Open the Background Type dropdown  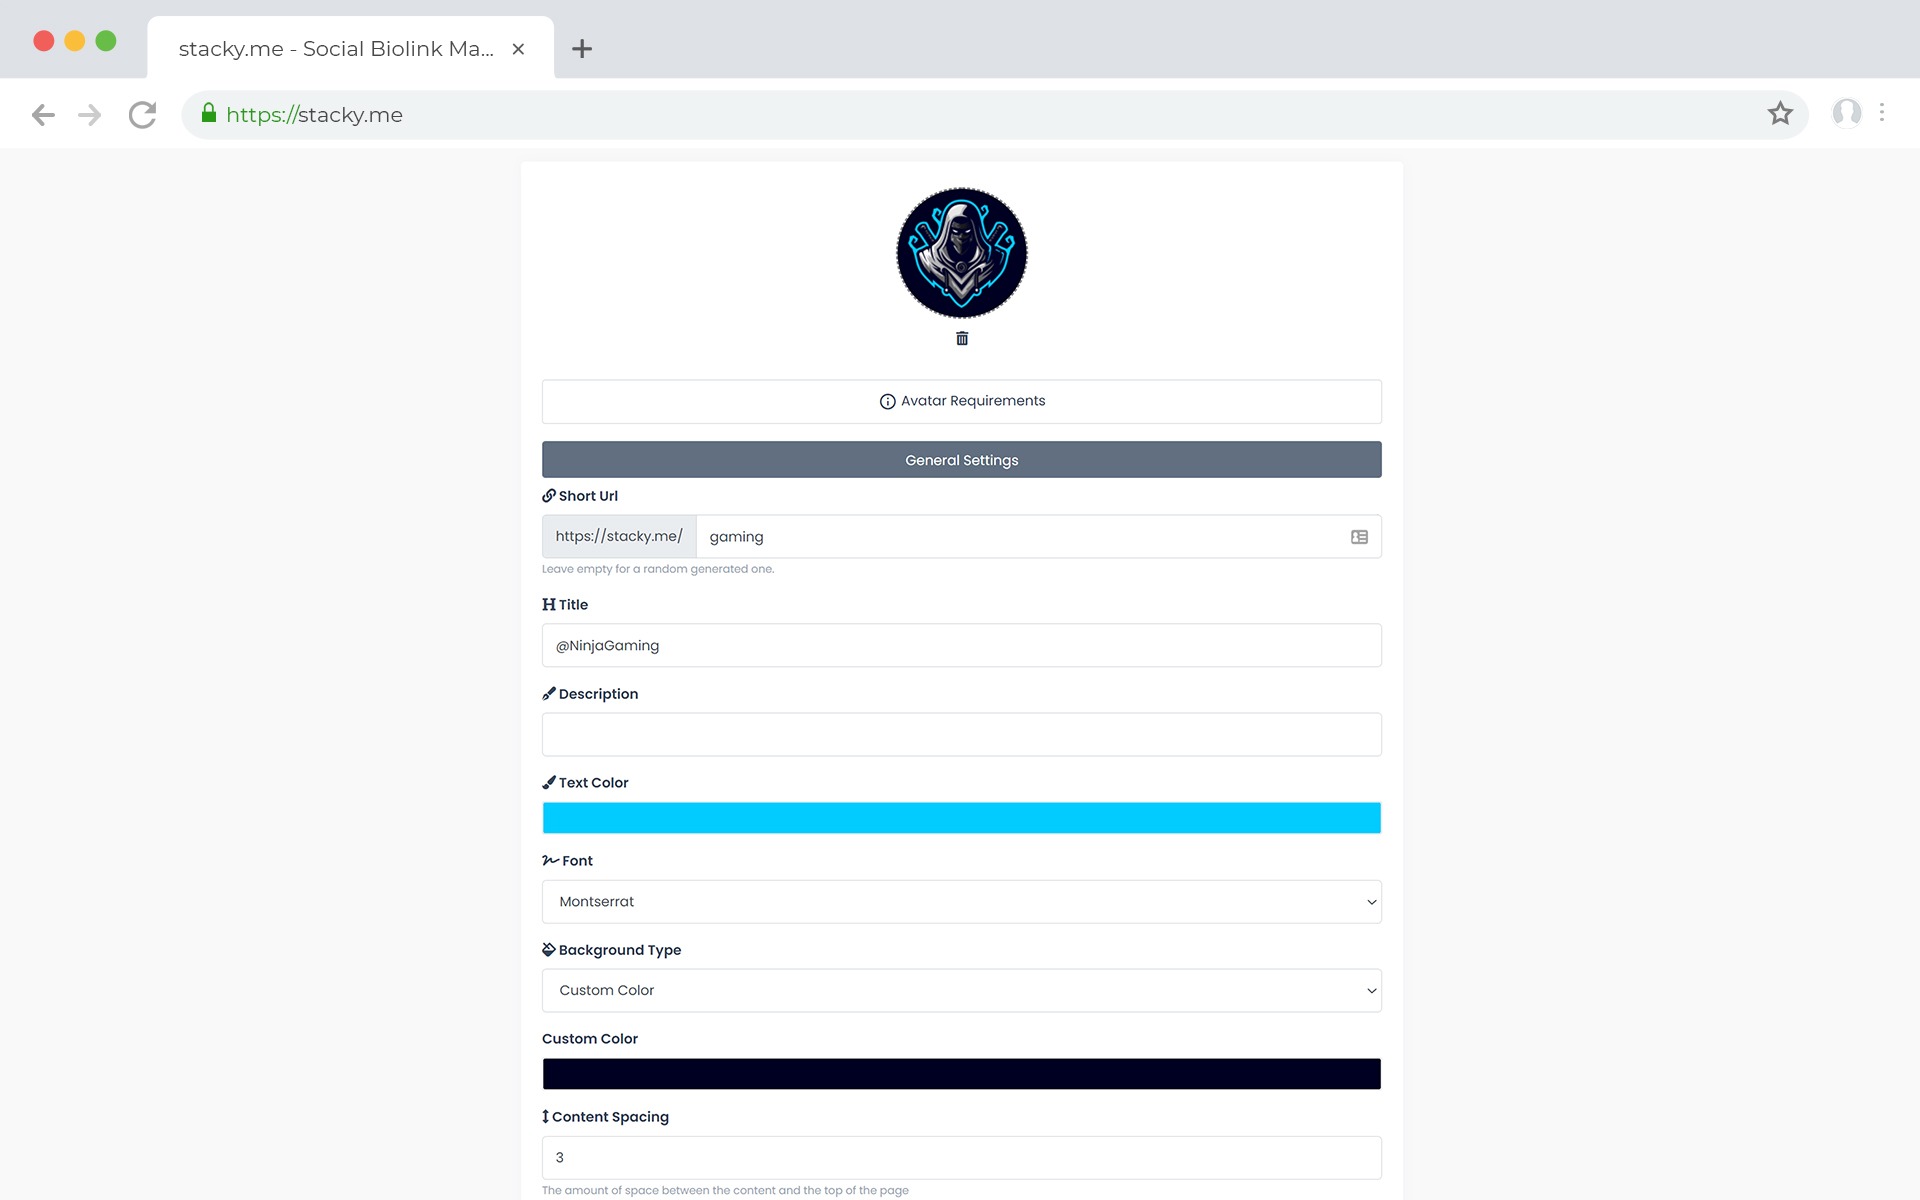[x=961, y=991]
